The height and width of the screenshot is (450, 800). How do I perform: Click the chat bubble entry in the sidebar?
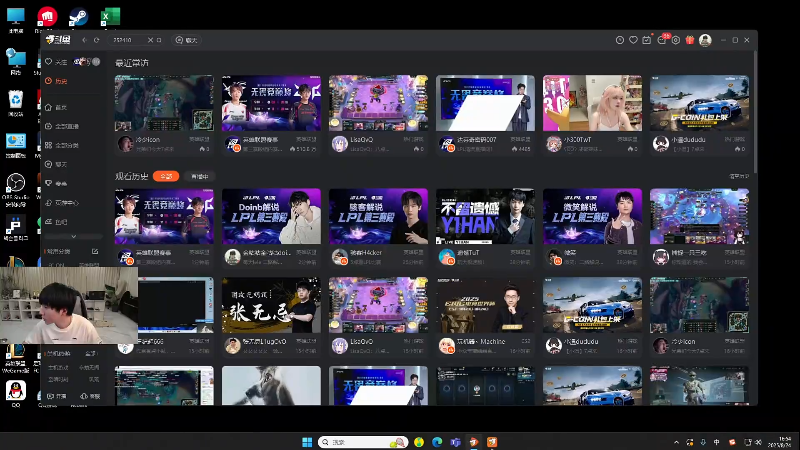56,164
